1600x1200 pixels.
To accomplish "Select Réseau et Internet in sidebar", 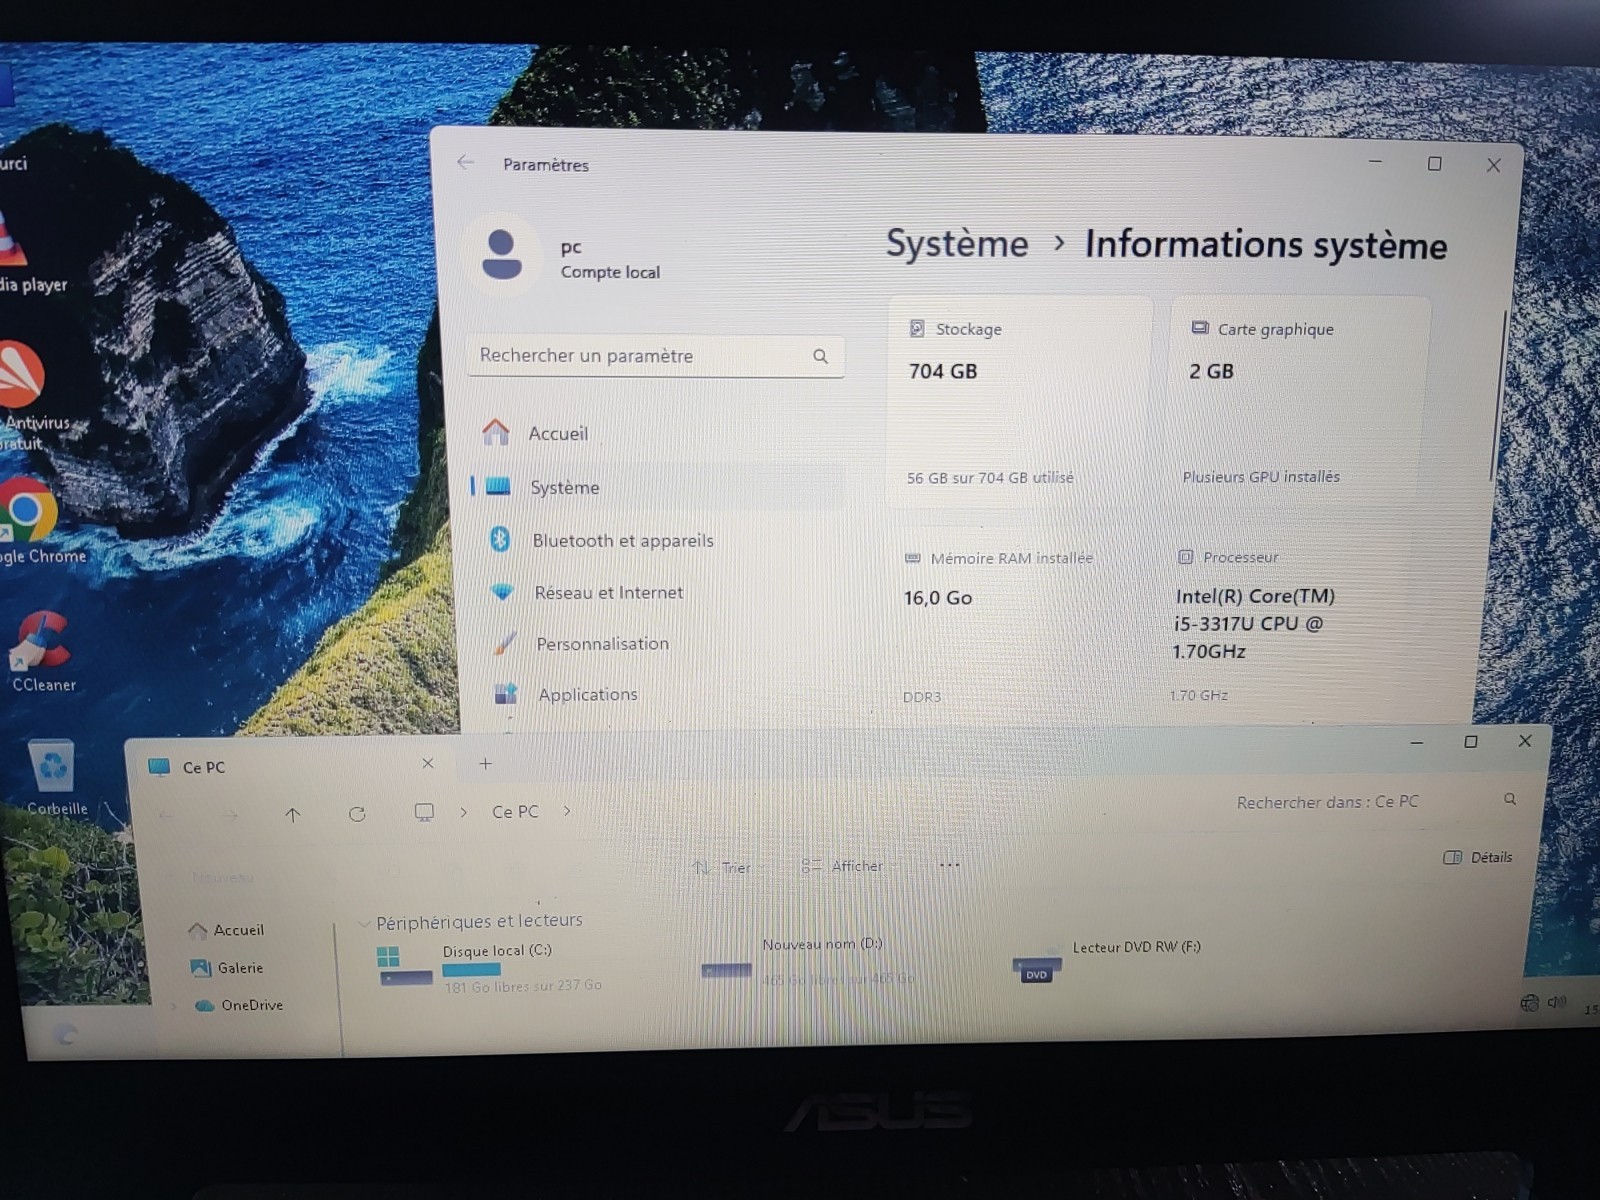I will pyautogui.click(x=608, y=592).
